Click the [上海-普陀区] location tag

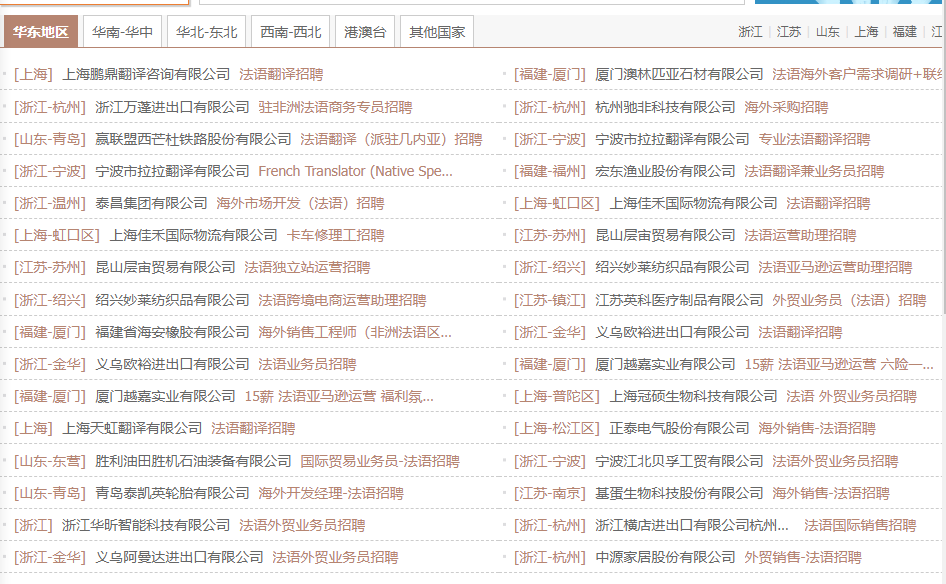tap(557, 397)
